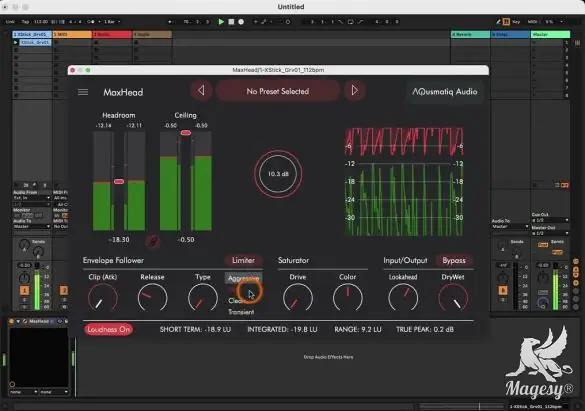Click the Tap tempo button
585x411 pixels.
(25, 22)
